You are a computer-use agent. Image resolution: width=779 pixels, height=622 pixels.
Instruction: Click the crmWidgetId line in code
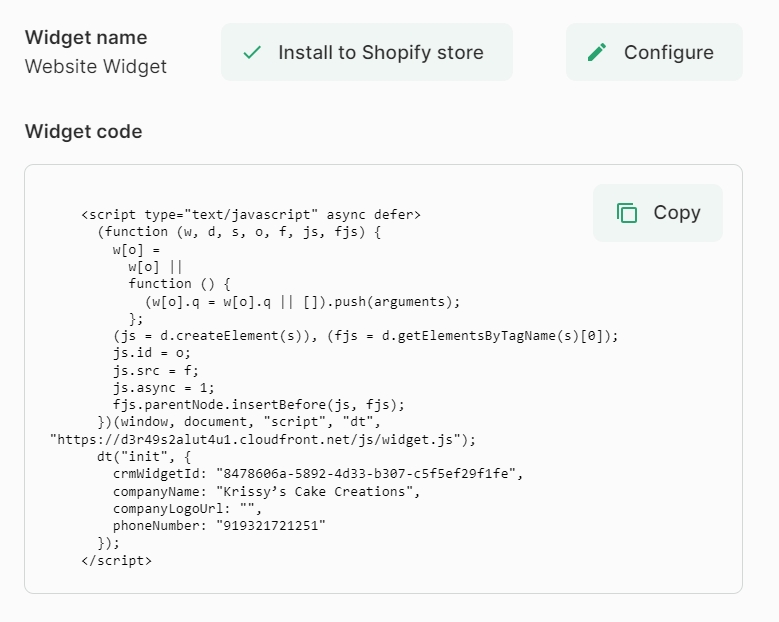tap(317, 473)
